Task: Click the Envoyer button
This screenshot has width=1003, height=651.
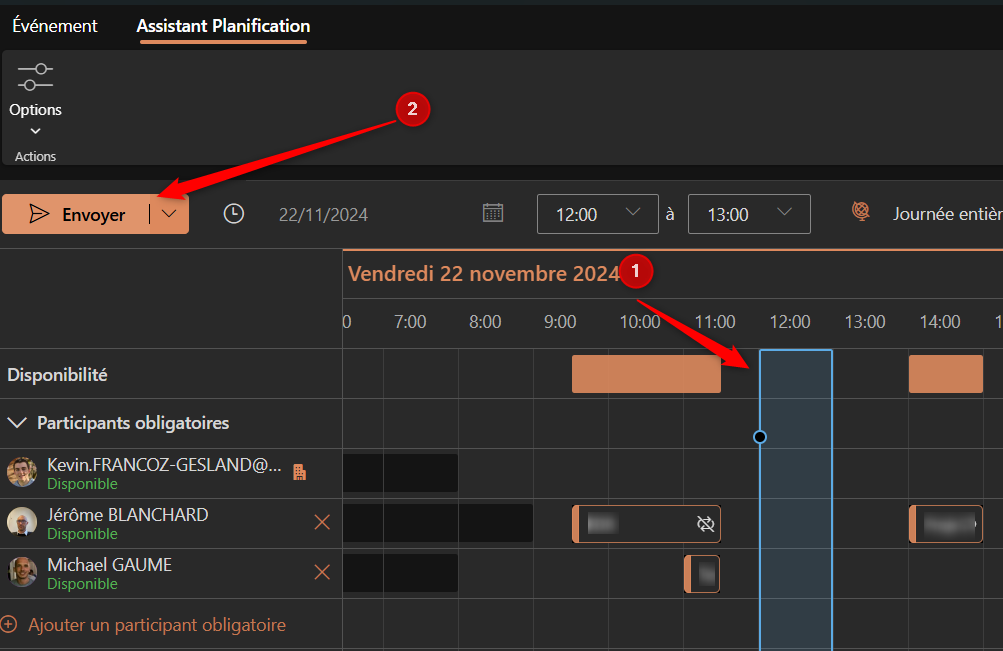Action: pos(78,214)
